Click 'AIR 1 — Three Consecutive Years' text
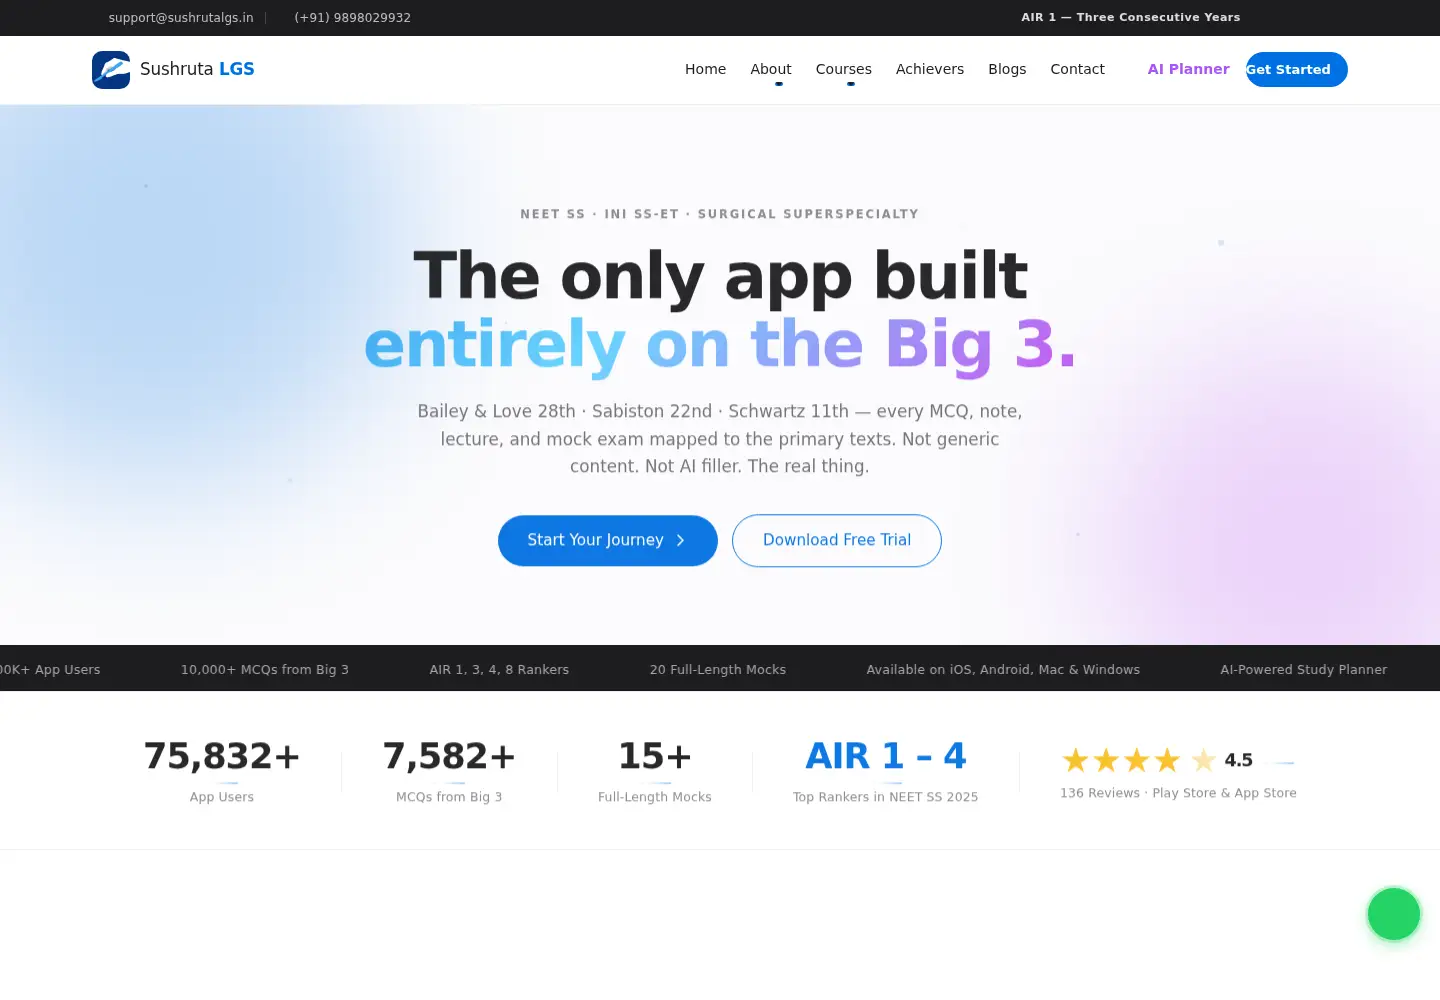 (1130, 17)
